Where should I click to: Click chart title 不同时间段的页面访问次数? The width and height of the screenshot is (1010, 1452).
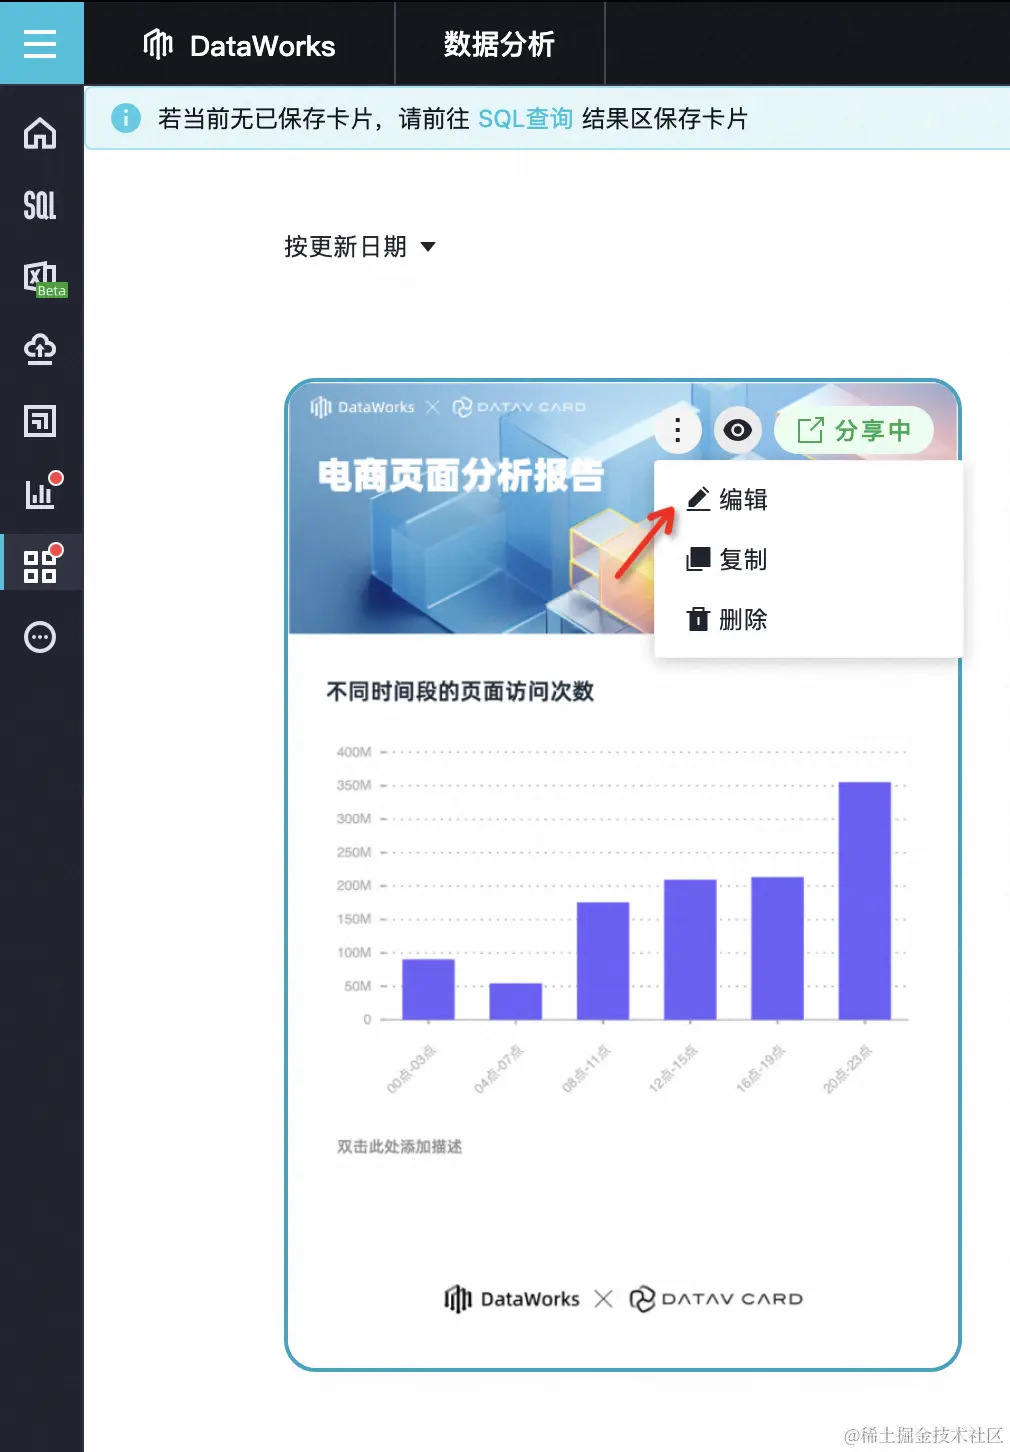tap(460, 691)
